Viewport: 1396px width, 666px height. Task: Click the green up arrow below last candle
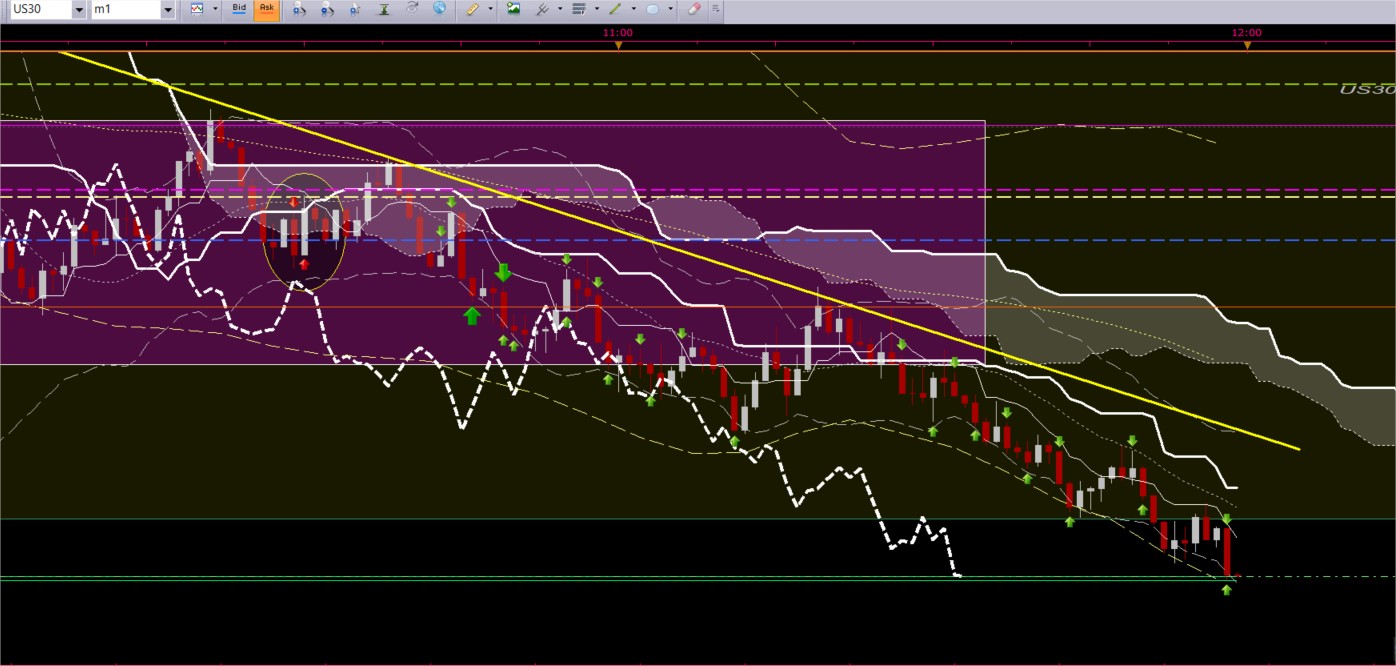(1227, 590)
